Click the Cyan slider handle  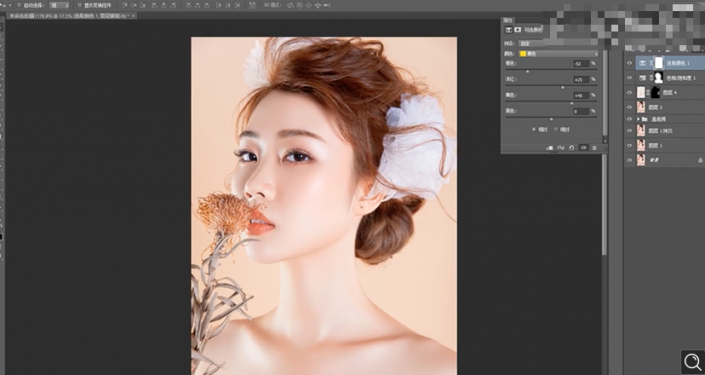(527, 71)
